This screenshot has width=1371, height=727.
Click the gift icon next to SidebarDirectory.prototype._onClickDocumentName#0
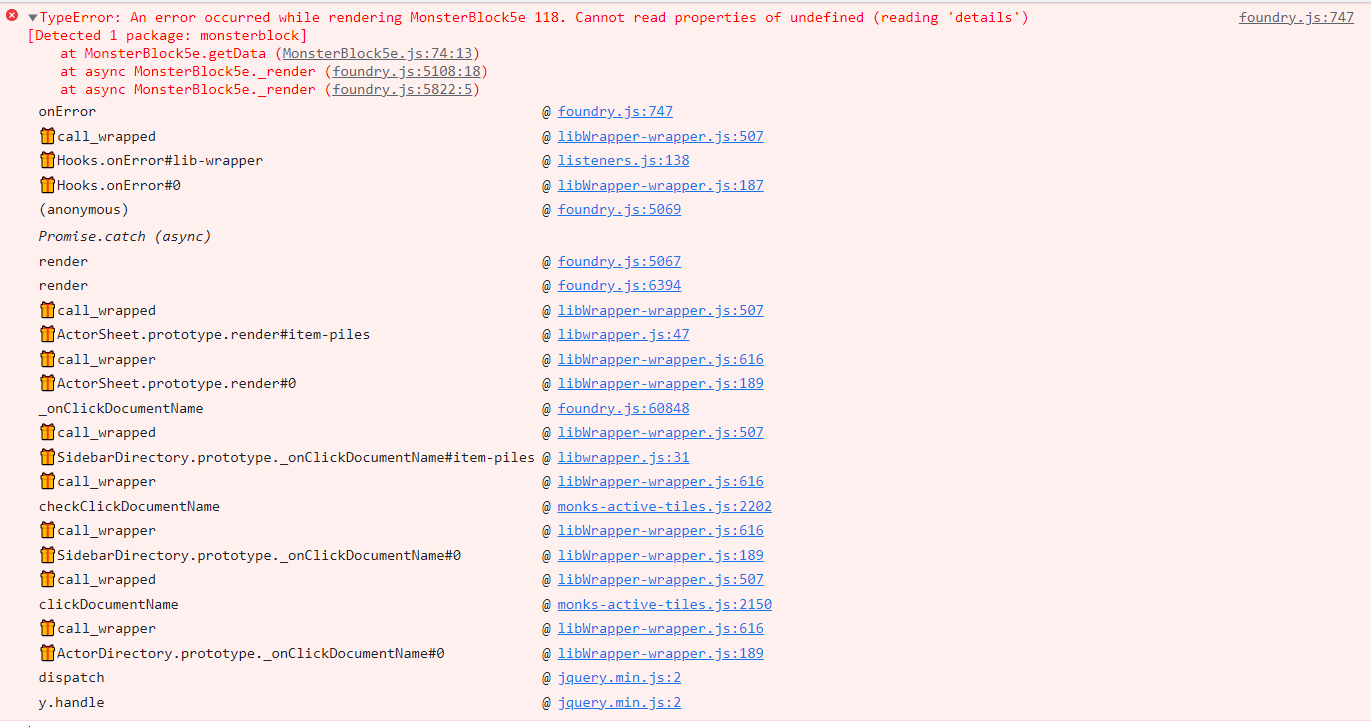[47, 555]
